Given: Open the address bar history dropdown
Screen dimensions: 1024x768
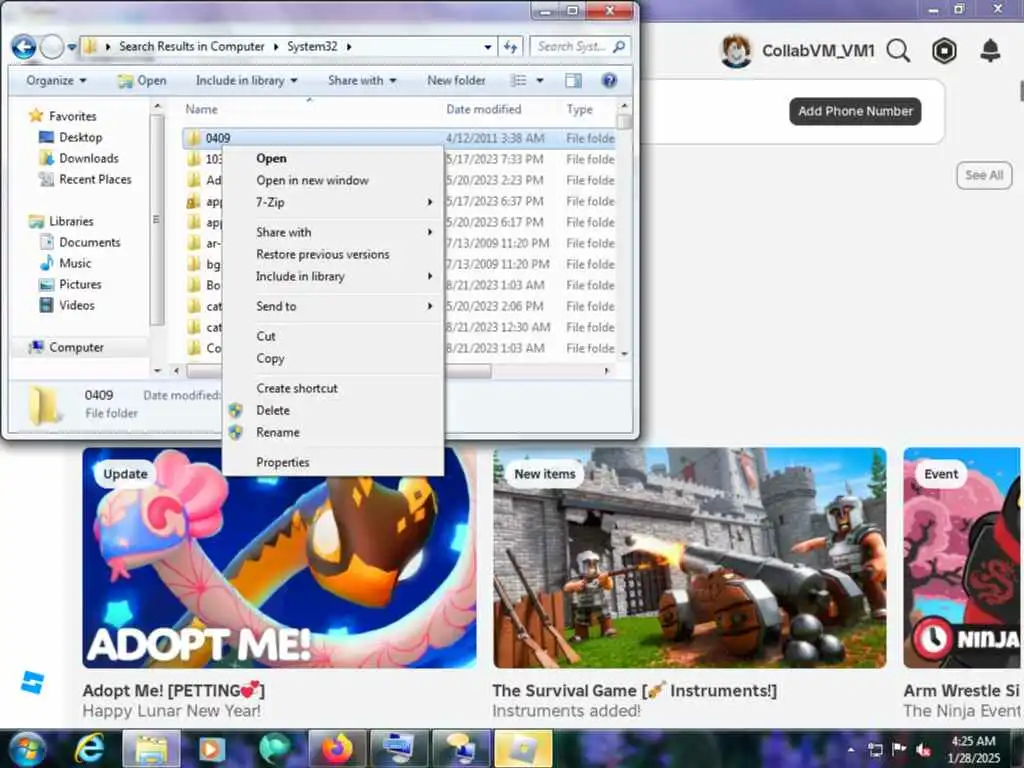Looking at the screenshot, I should (x=488, y=47).
